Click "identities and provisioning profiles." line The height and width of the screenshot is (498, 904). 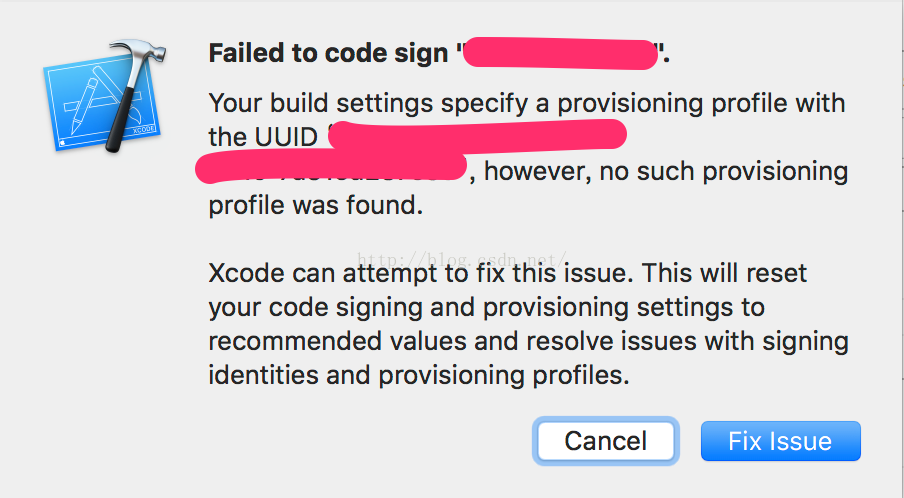(419, 375)
